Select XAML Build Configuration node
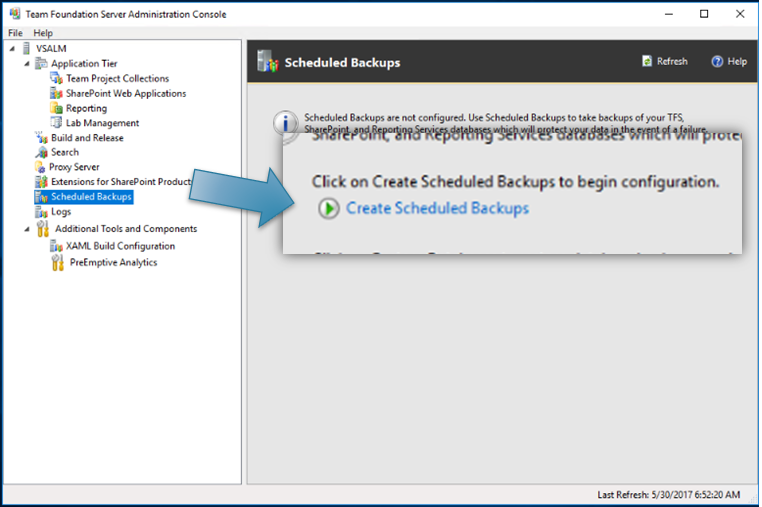 click(120, 246)
